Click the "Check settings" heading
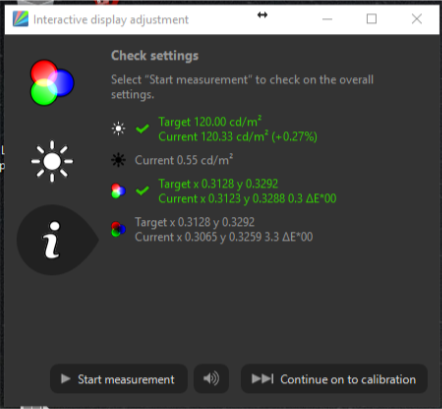The width and height of the screenshot is (442, 409). tap(155, 56)
